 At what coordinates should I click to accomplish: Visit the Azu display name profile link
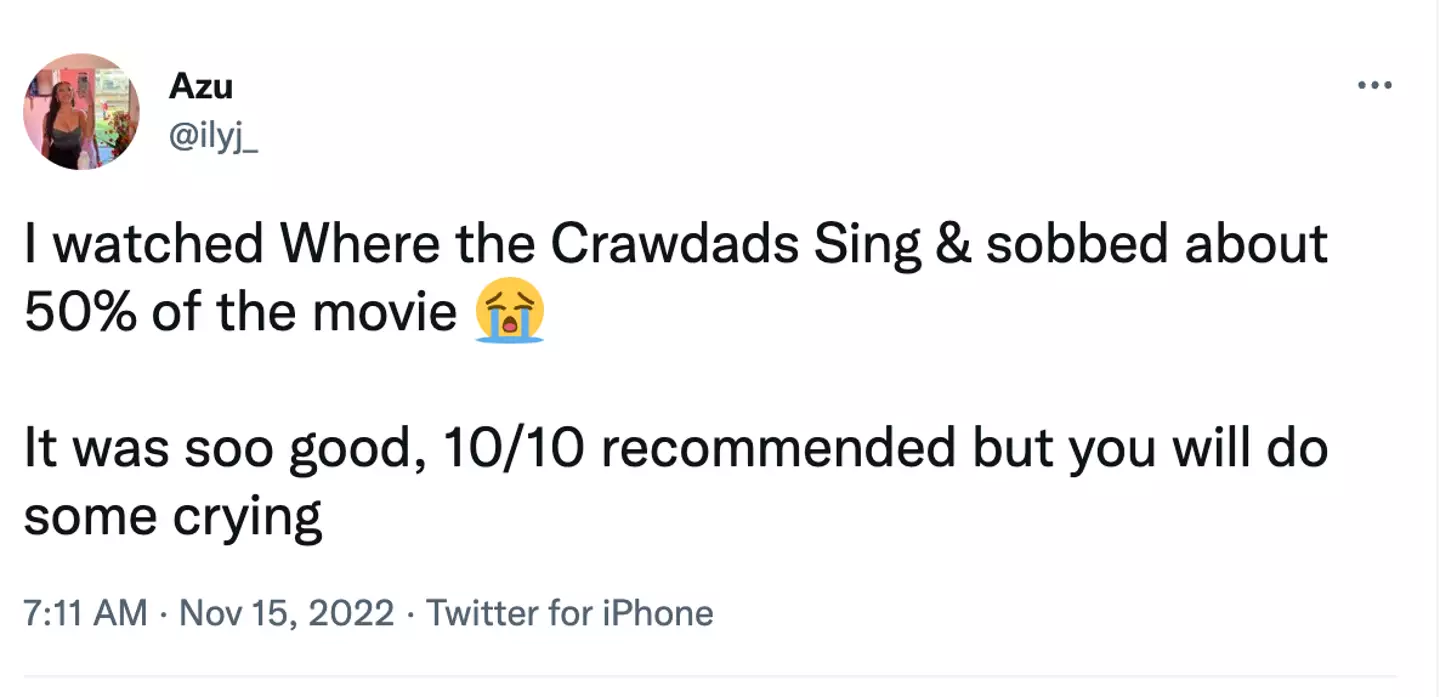click(x=200, y=87)
